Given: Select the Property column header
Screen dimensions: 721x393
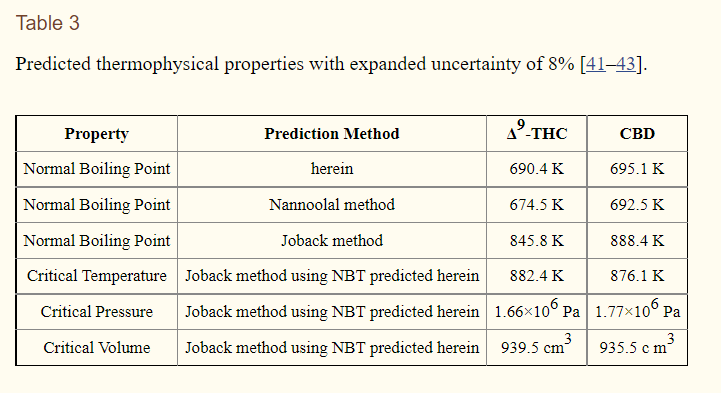Looking at the screenshot, I should click(x=97, y=134).
